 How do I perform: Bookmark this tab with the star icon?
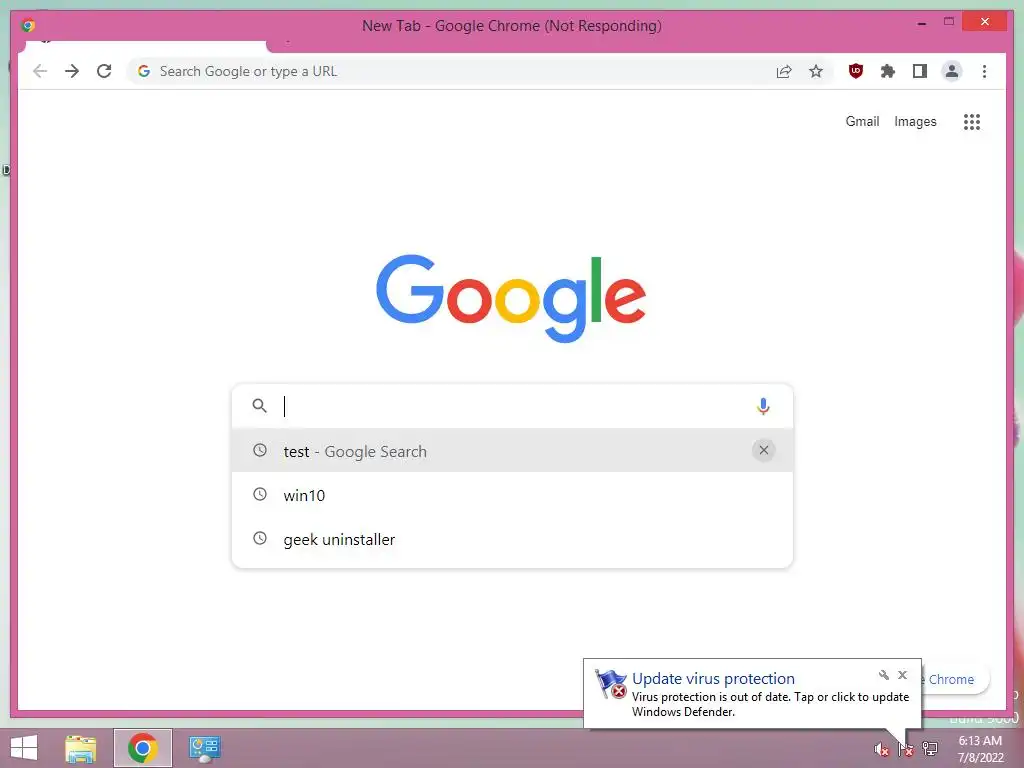click(x=816, y=71)
